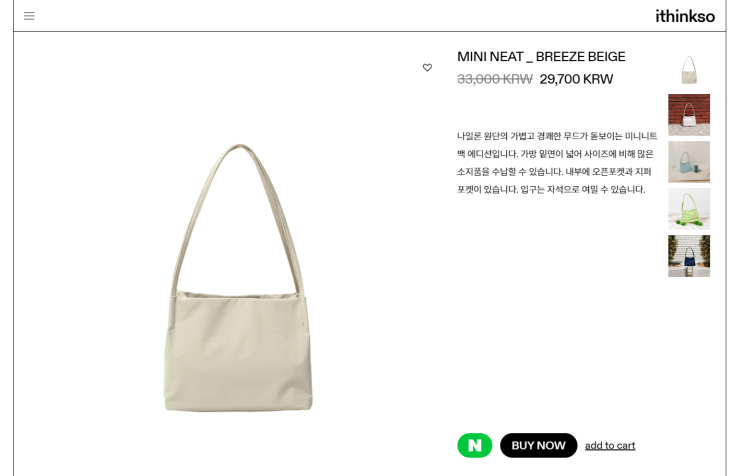Screen dimensions: 743x476
Task: Click the add to cart link
Action: coord(610,446)
